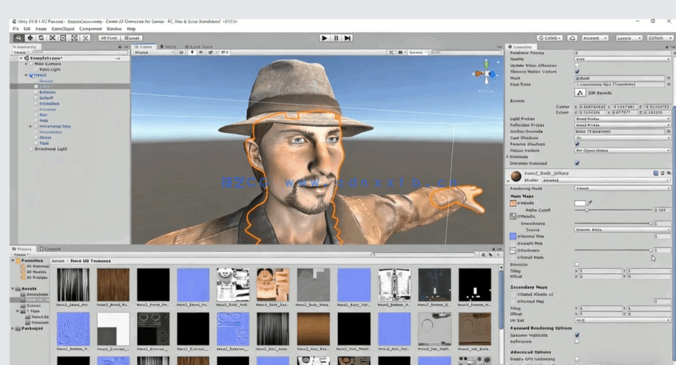
Task: Open the Quality dropdown in Inspector
Action: 623,59
